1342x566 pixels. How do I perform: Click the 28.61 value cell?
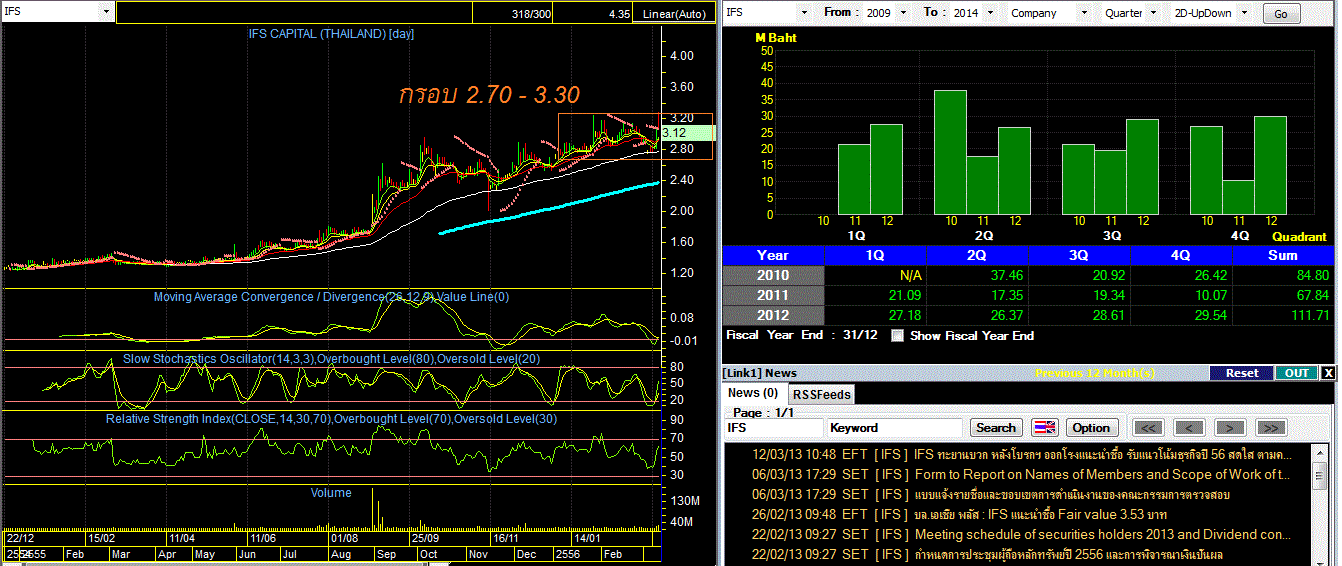click(1079, 315)
